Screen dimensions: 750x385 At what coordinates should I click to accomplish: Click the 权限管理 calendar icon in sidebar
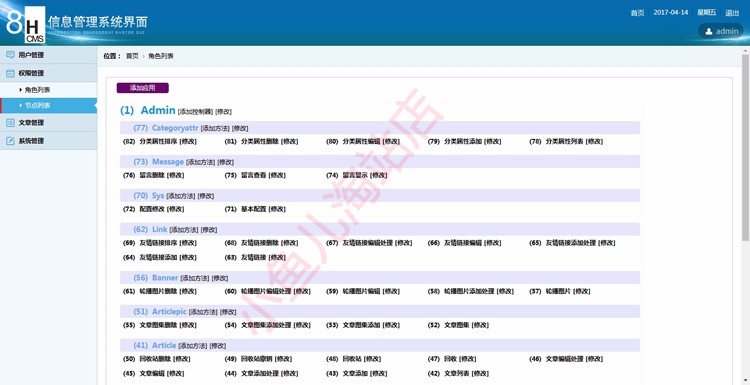pos(10,73)
